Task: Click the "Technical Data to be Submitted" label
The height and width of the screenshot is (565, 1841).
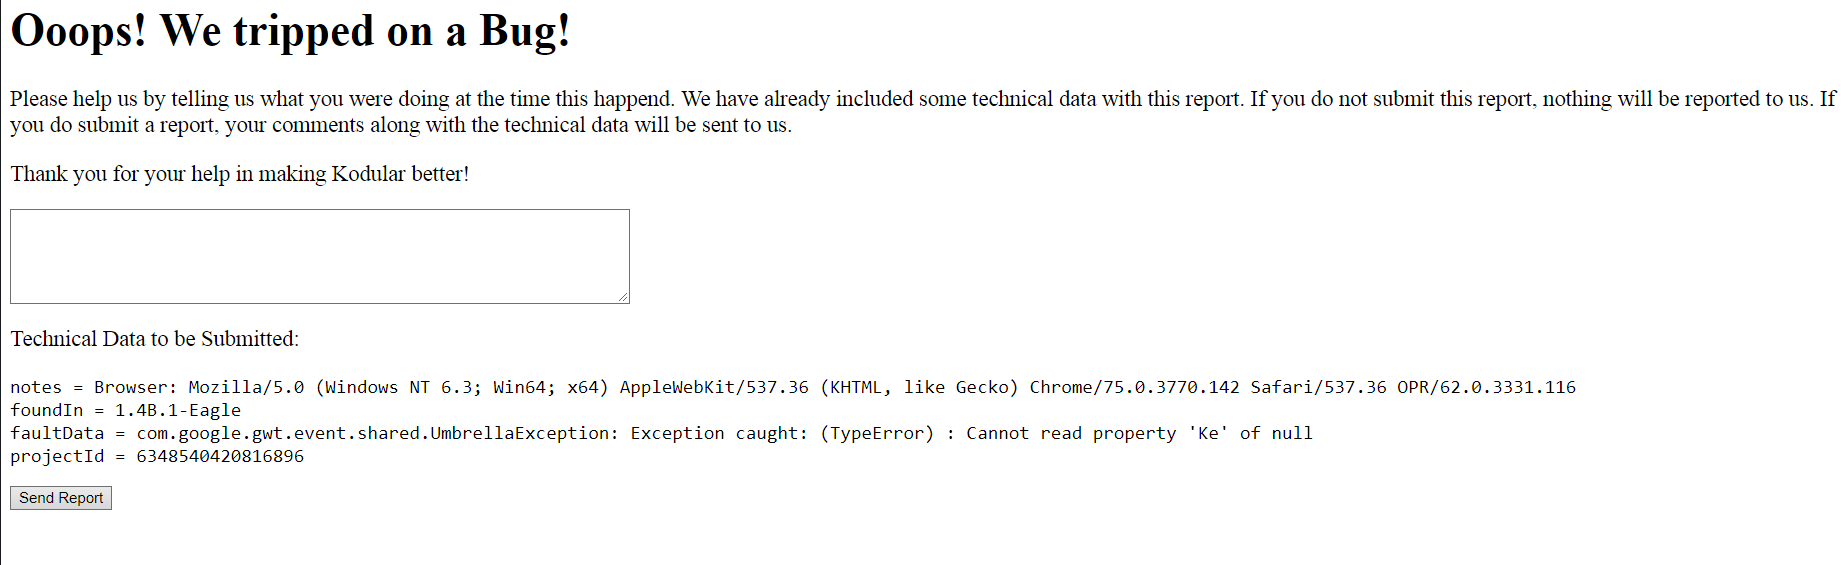Action: [154, 339]
